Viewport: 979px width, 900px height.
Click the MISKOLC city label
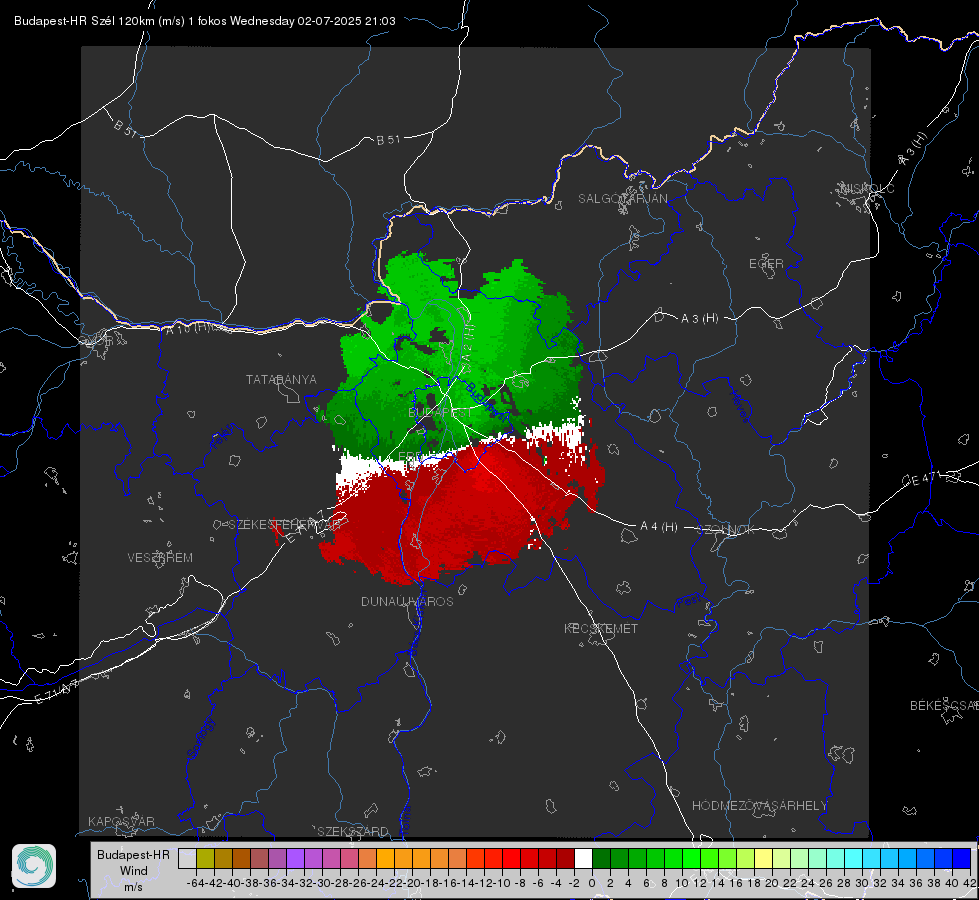pyautogui.click(x=867, y=188)
